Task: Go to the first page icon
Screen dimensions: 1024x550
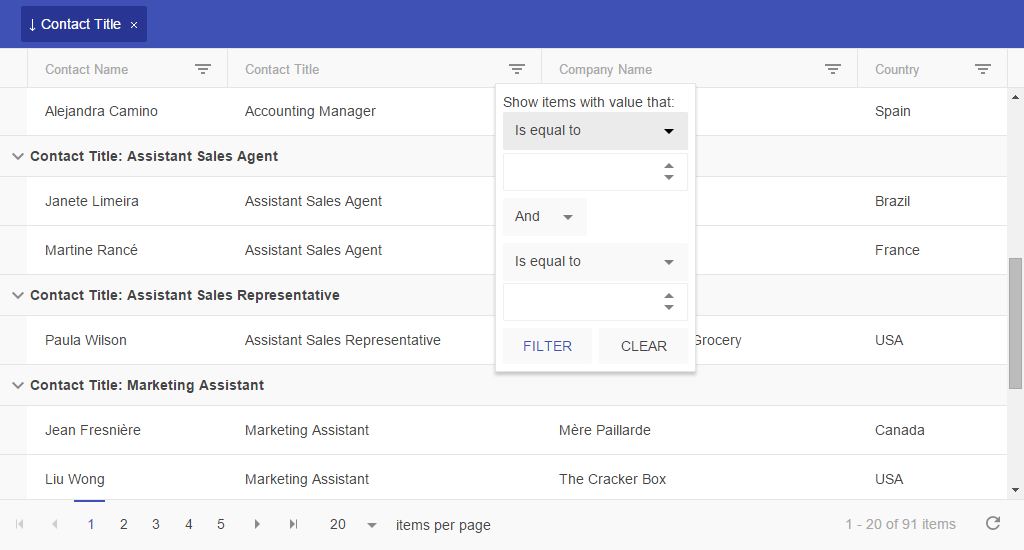Action: [x=20, y=524]
